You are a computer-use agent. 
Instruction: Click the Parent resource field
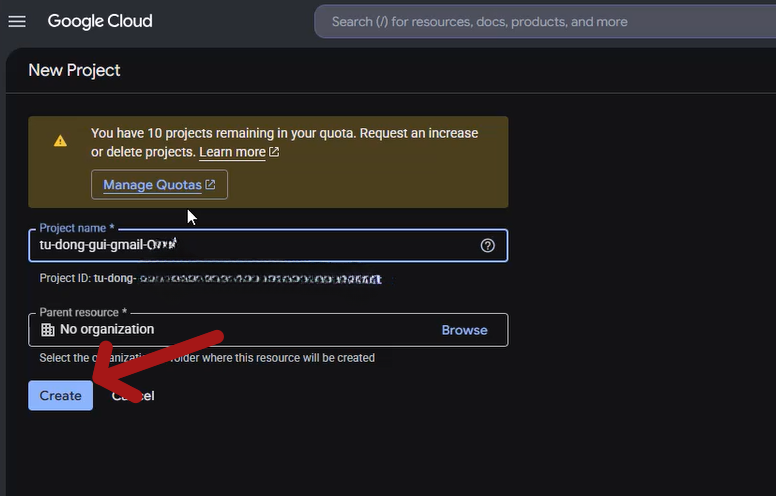(x=268, y=330)
